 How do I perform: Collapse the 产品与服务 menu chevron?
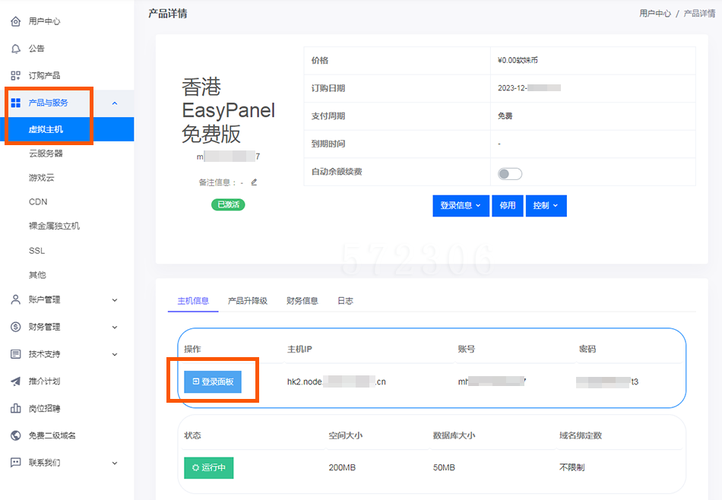tap(115, 103)
